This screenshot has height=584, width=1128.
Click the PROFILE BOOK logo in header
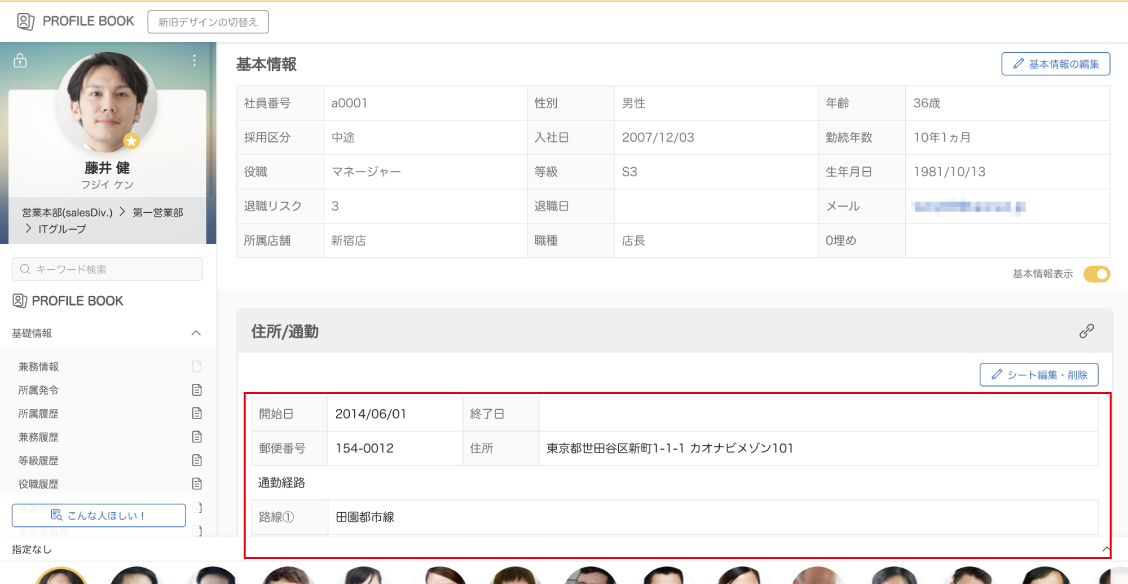point(76,21)
